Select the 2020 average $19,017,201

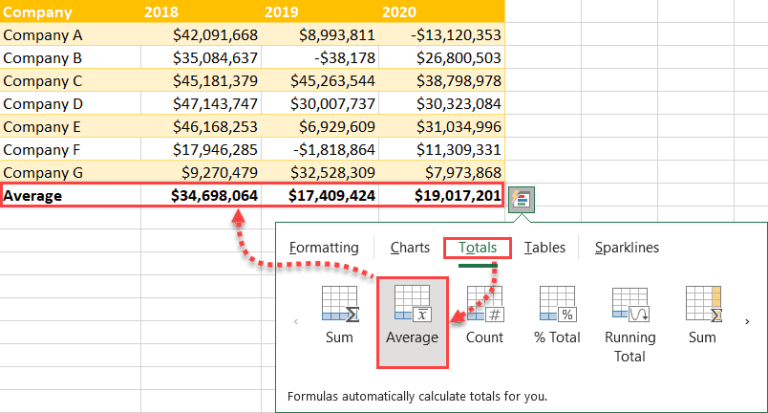coord(441,195)
